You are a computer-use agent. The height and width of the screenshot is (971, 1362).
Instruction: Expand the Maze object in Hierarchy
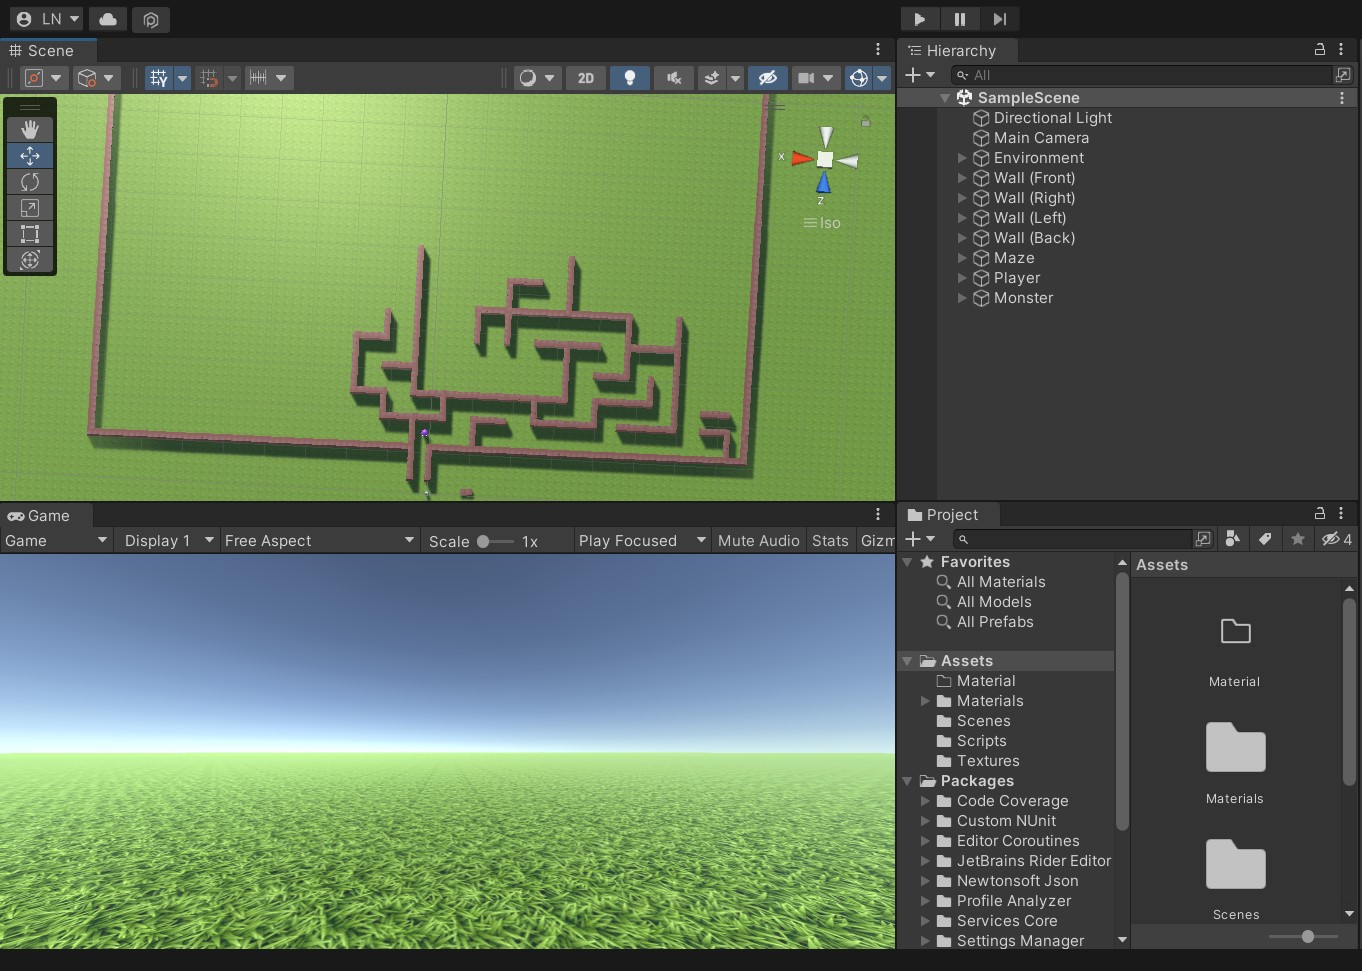(x=962, y=258)
